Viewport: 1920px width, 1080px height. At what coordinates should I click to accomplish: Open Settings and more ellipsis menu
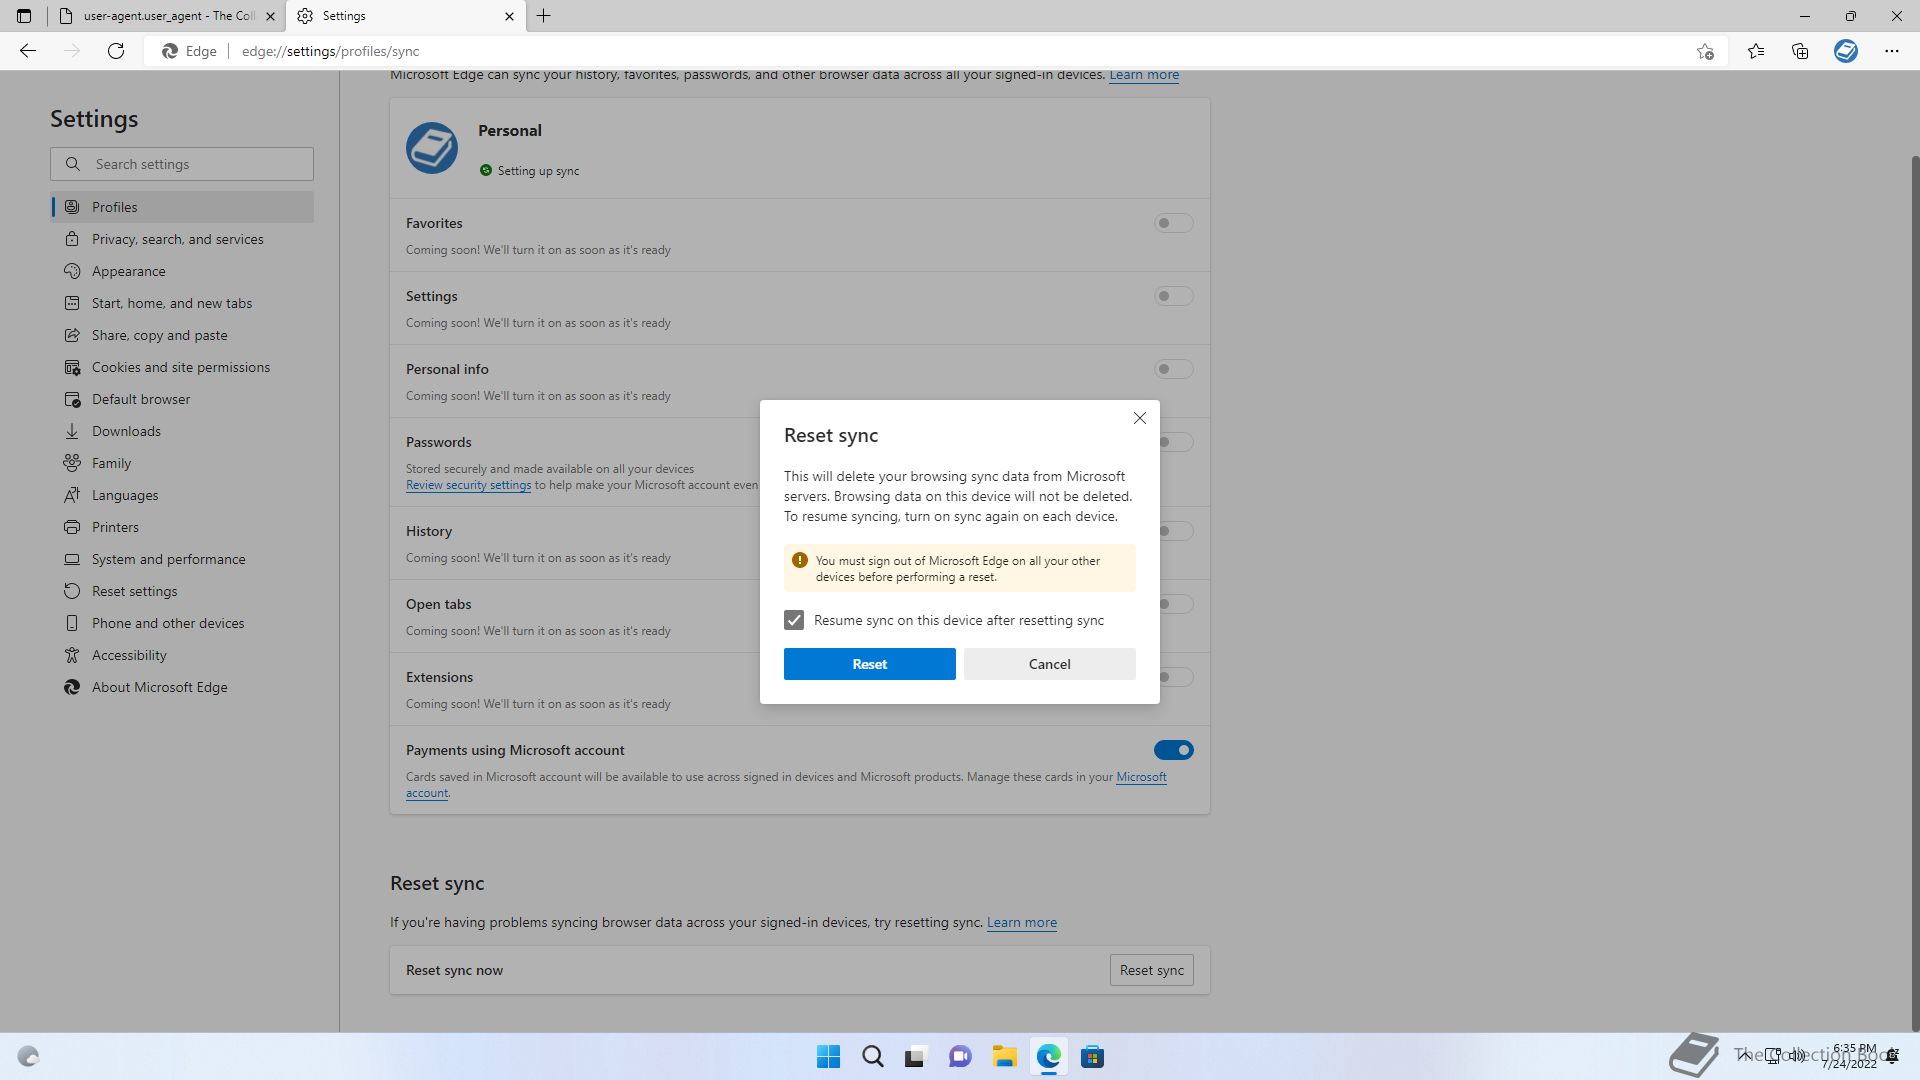coord(1891,51)
